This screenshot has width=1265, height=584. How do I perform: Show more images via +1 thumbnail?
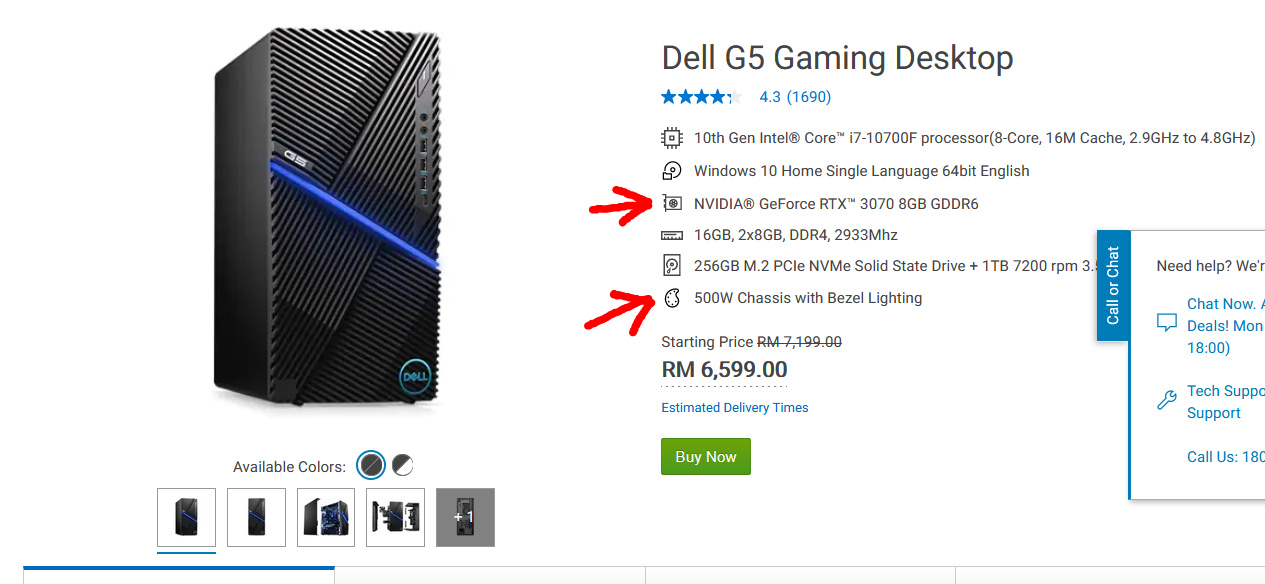pyautogui.click(x=465, y=517)
